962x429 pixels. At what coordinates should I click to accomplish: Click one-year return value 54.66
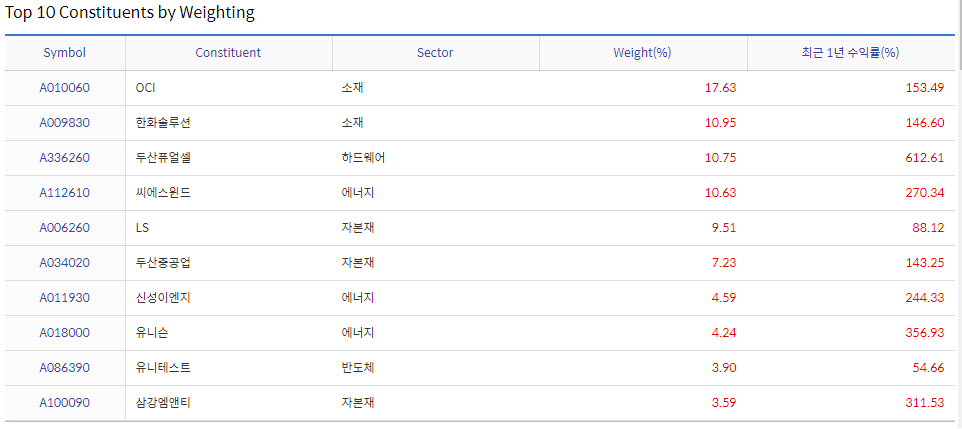point(928,368)
